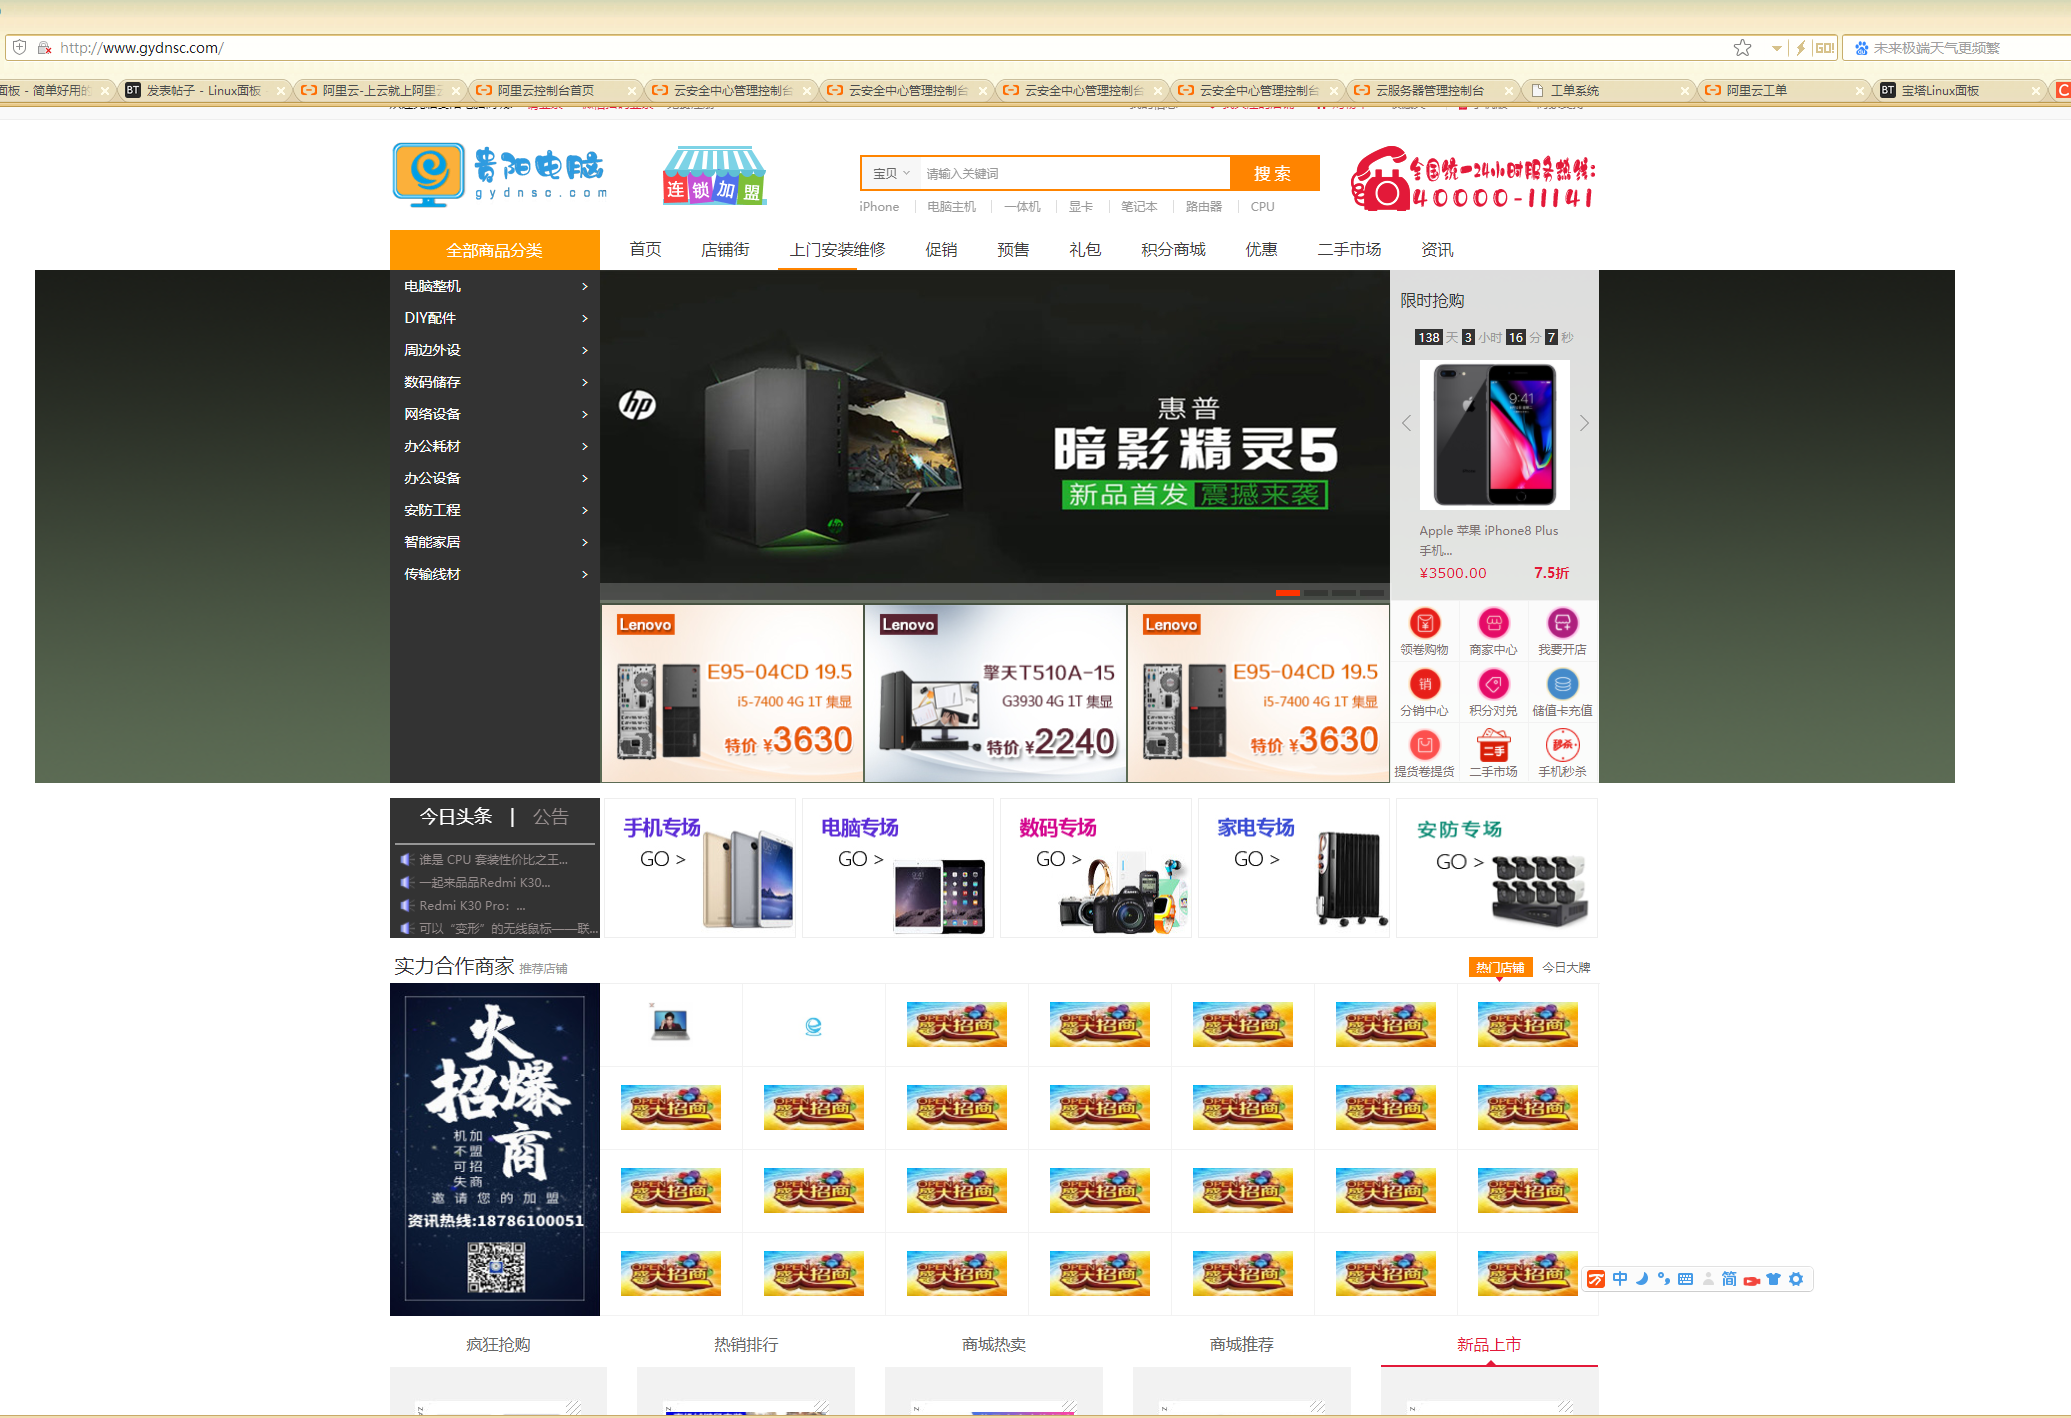
Task: Click the 我要开店 open shop icon
Action: click(1562, 624)
